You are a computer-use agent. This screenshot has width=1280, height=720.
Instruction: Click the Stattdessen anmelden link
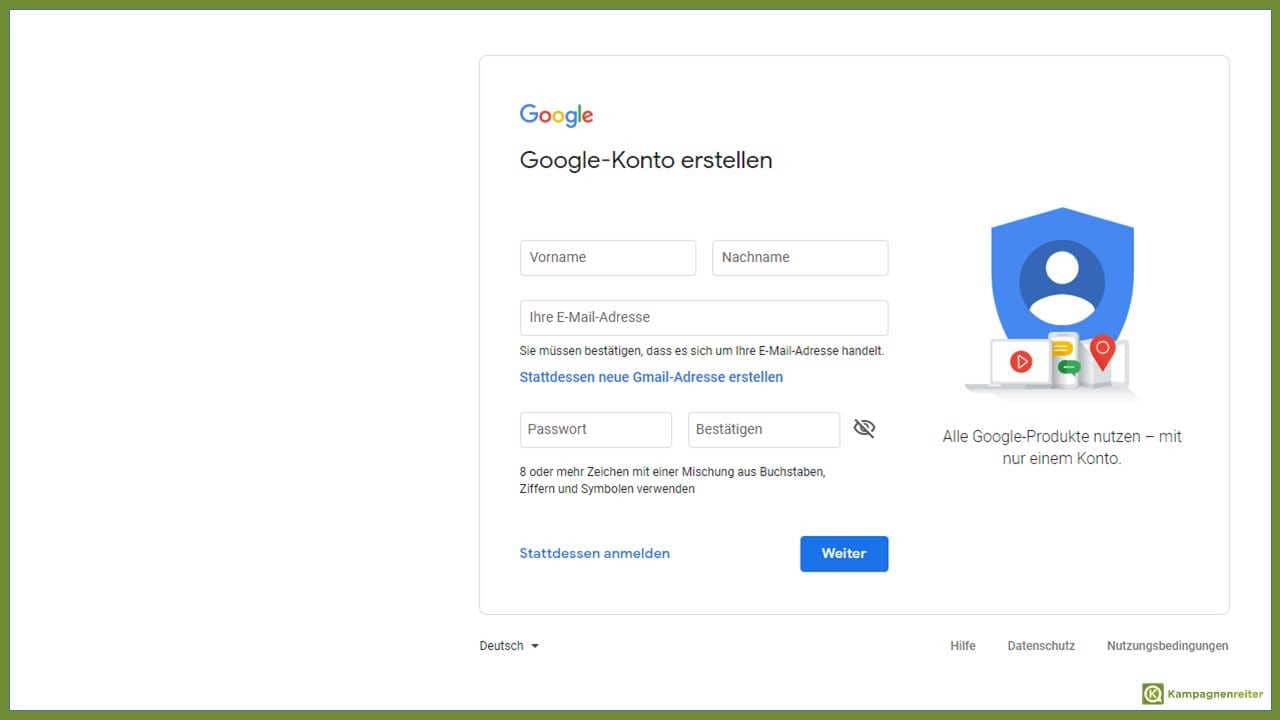click(x=595, y=553)
